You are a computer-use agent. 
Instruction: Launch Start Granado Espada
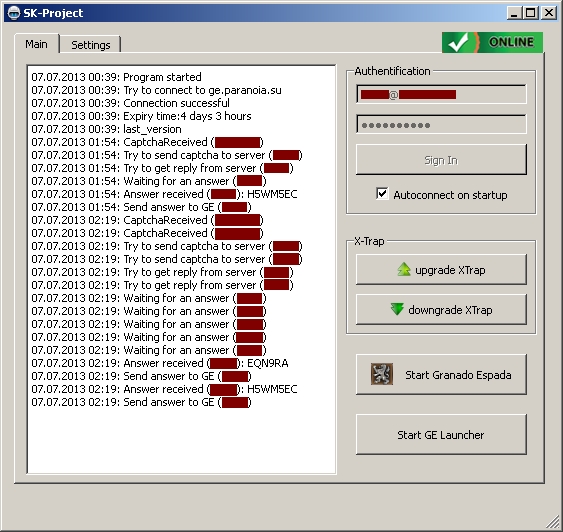(x=441, y=374)
